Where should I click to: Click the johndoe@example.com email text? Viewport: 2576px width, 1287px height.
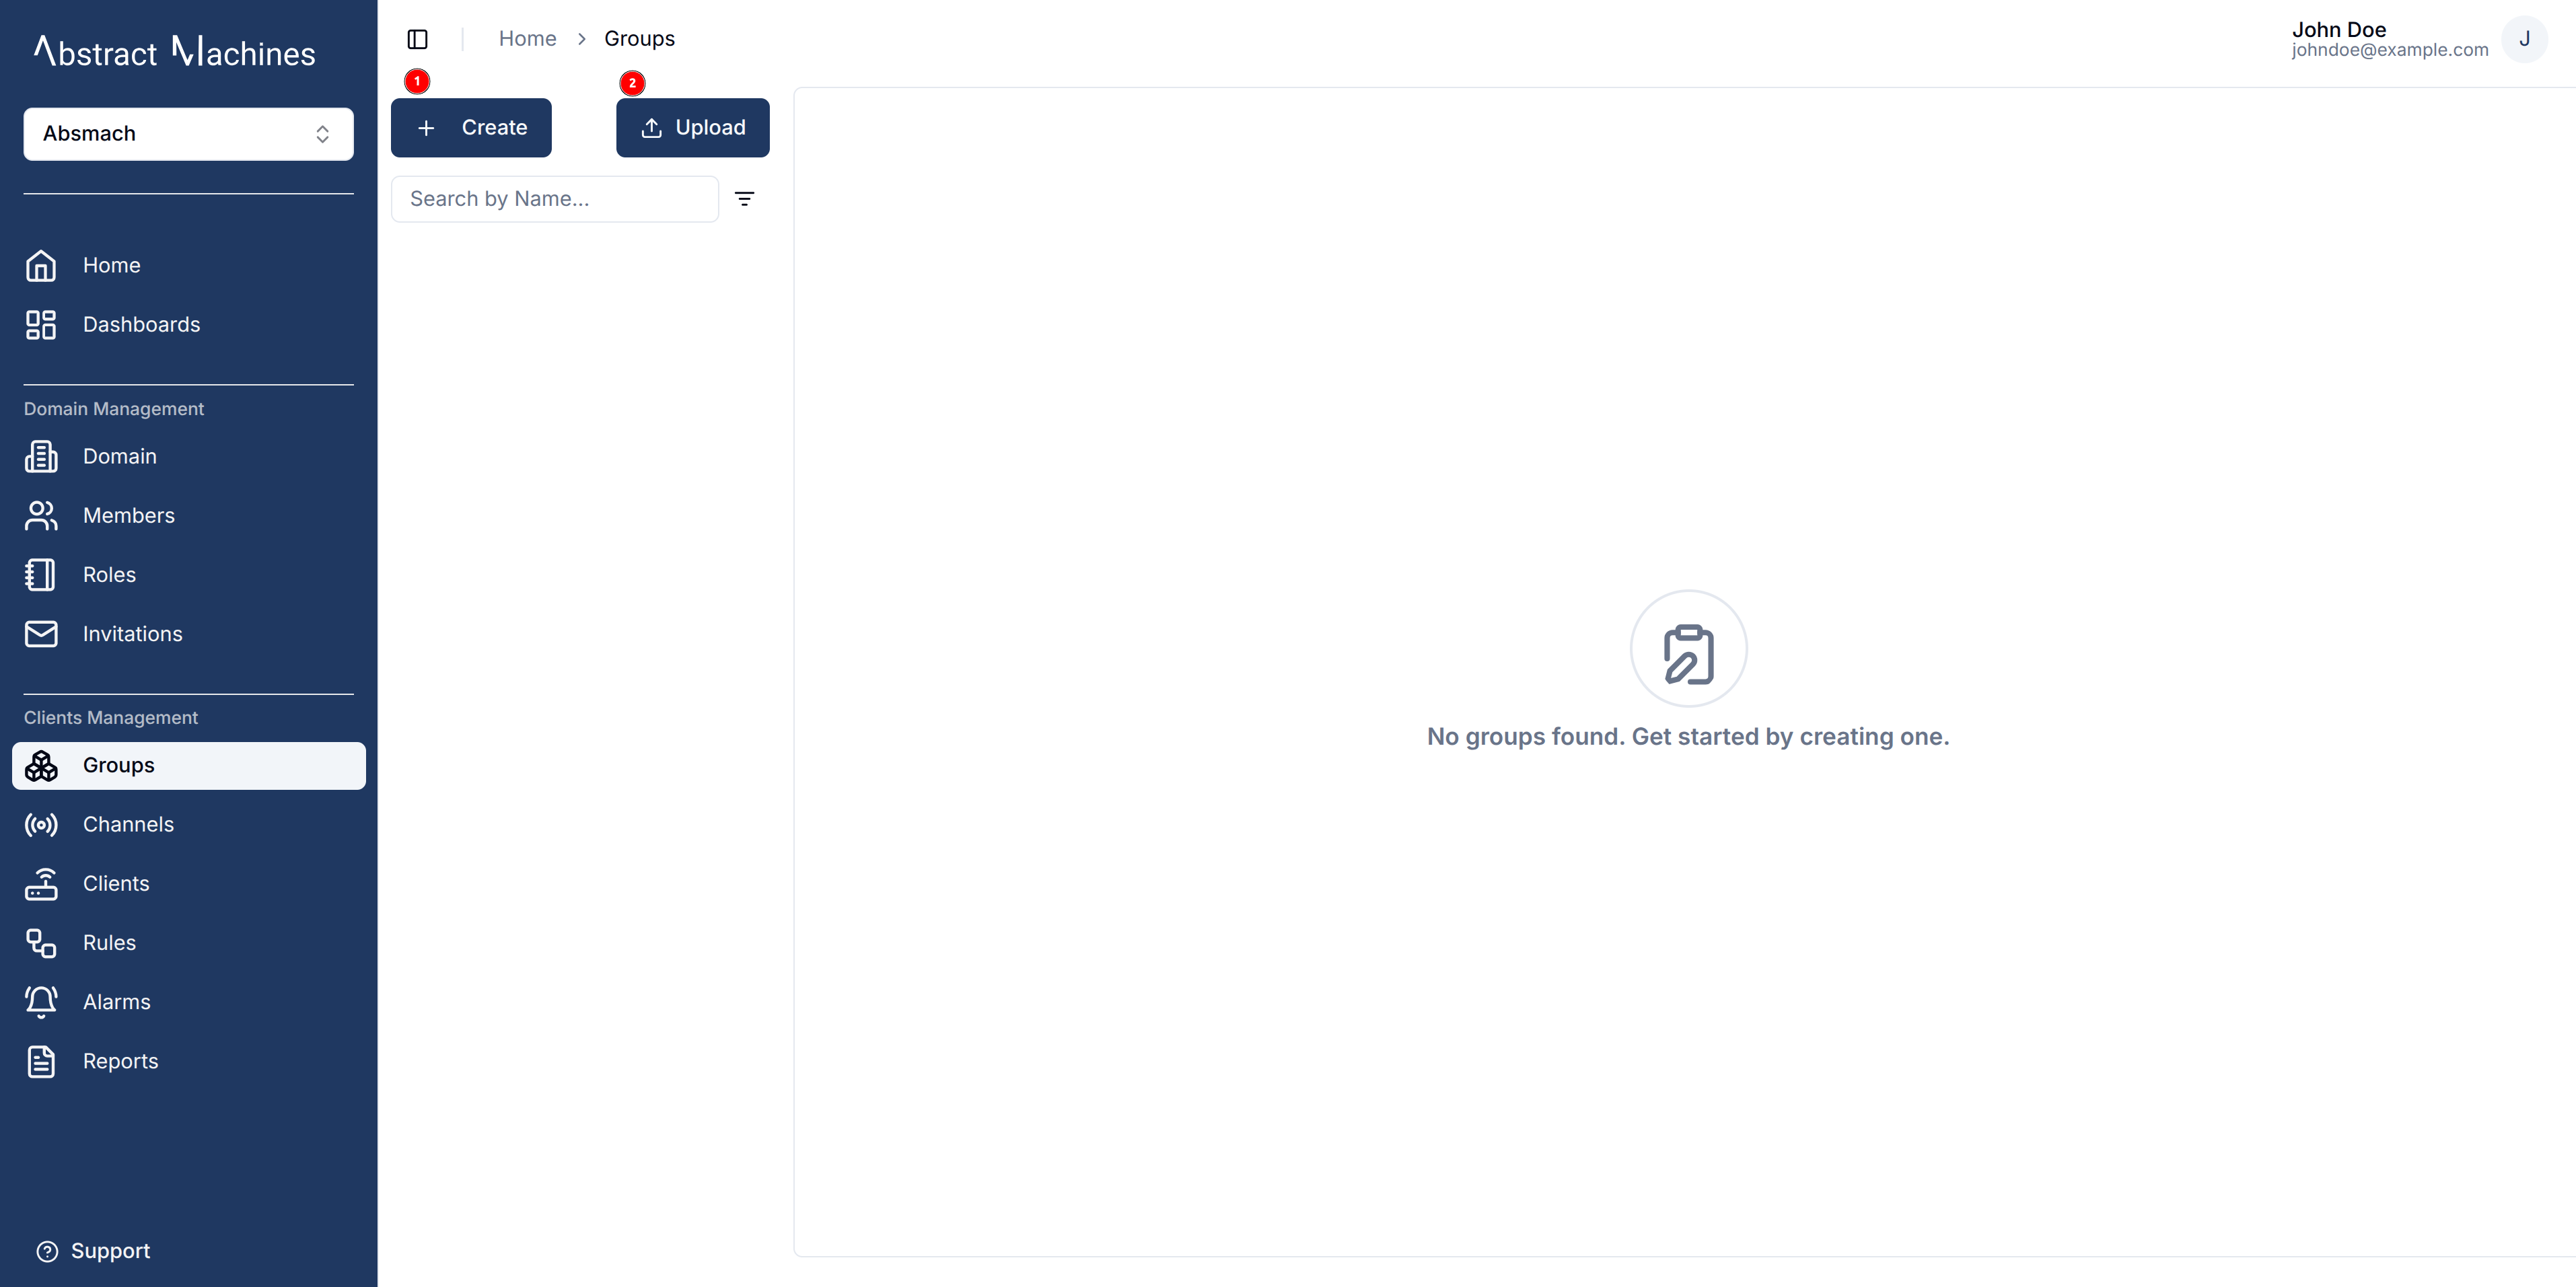pos(2389,50)
